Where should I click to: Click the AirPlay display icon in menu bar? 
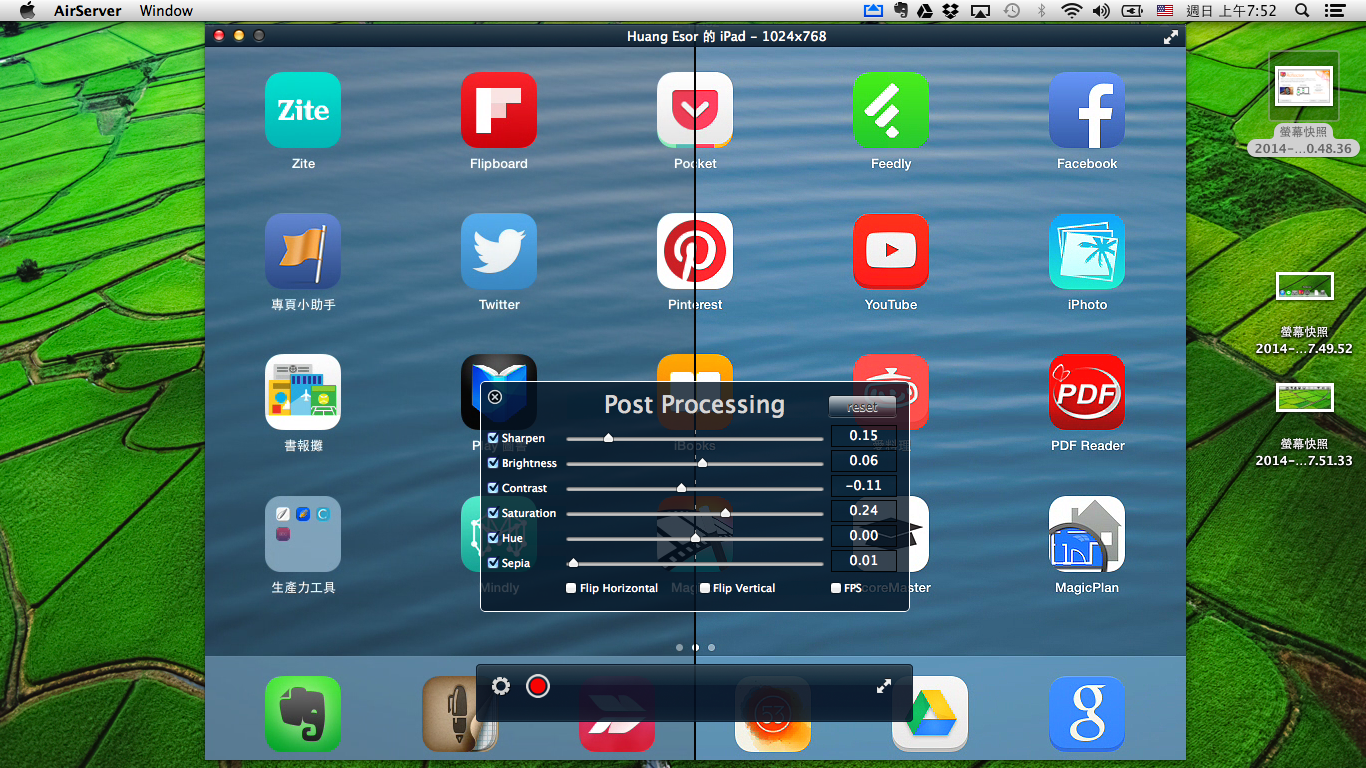coord(981,11)
